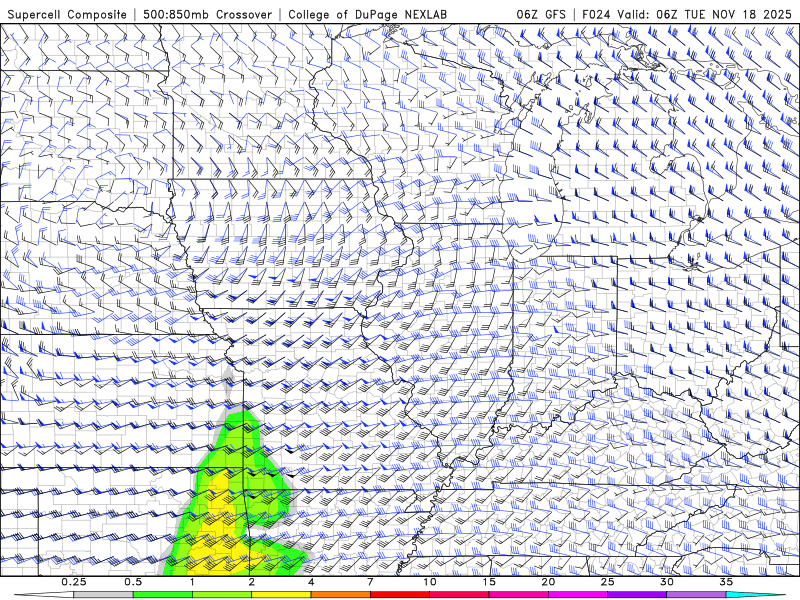Click the '30' legend value
The height and width of the screenshot is (600, 800).
666,582
